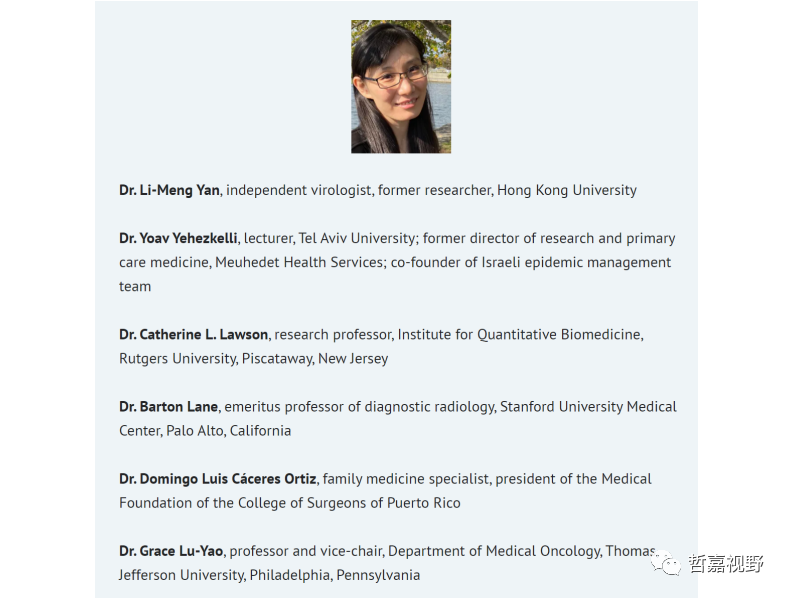Viewport: 789px width, 598px height.
Task: Click the name Dr. Yoav Yehezkelli
Action: (178, 238)
